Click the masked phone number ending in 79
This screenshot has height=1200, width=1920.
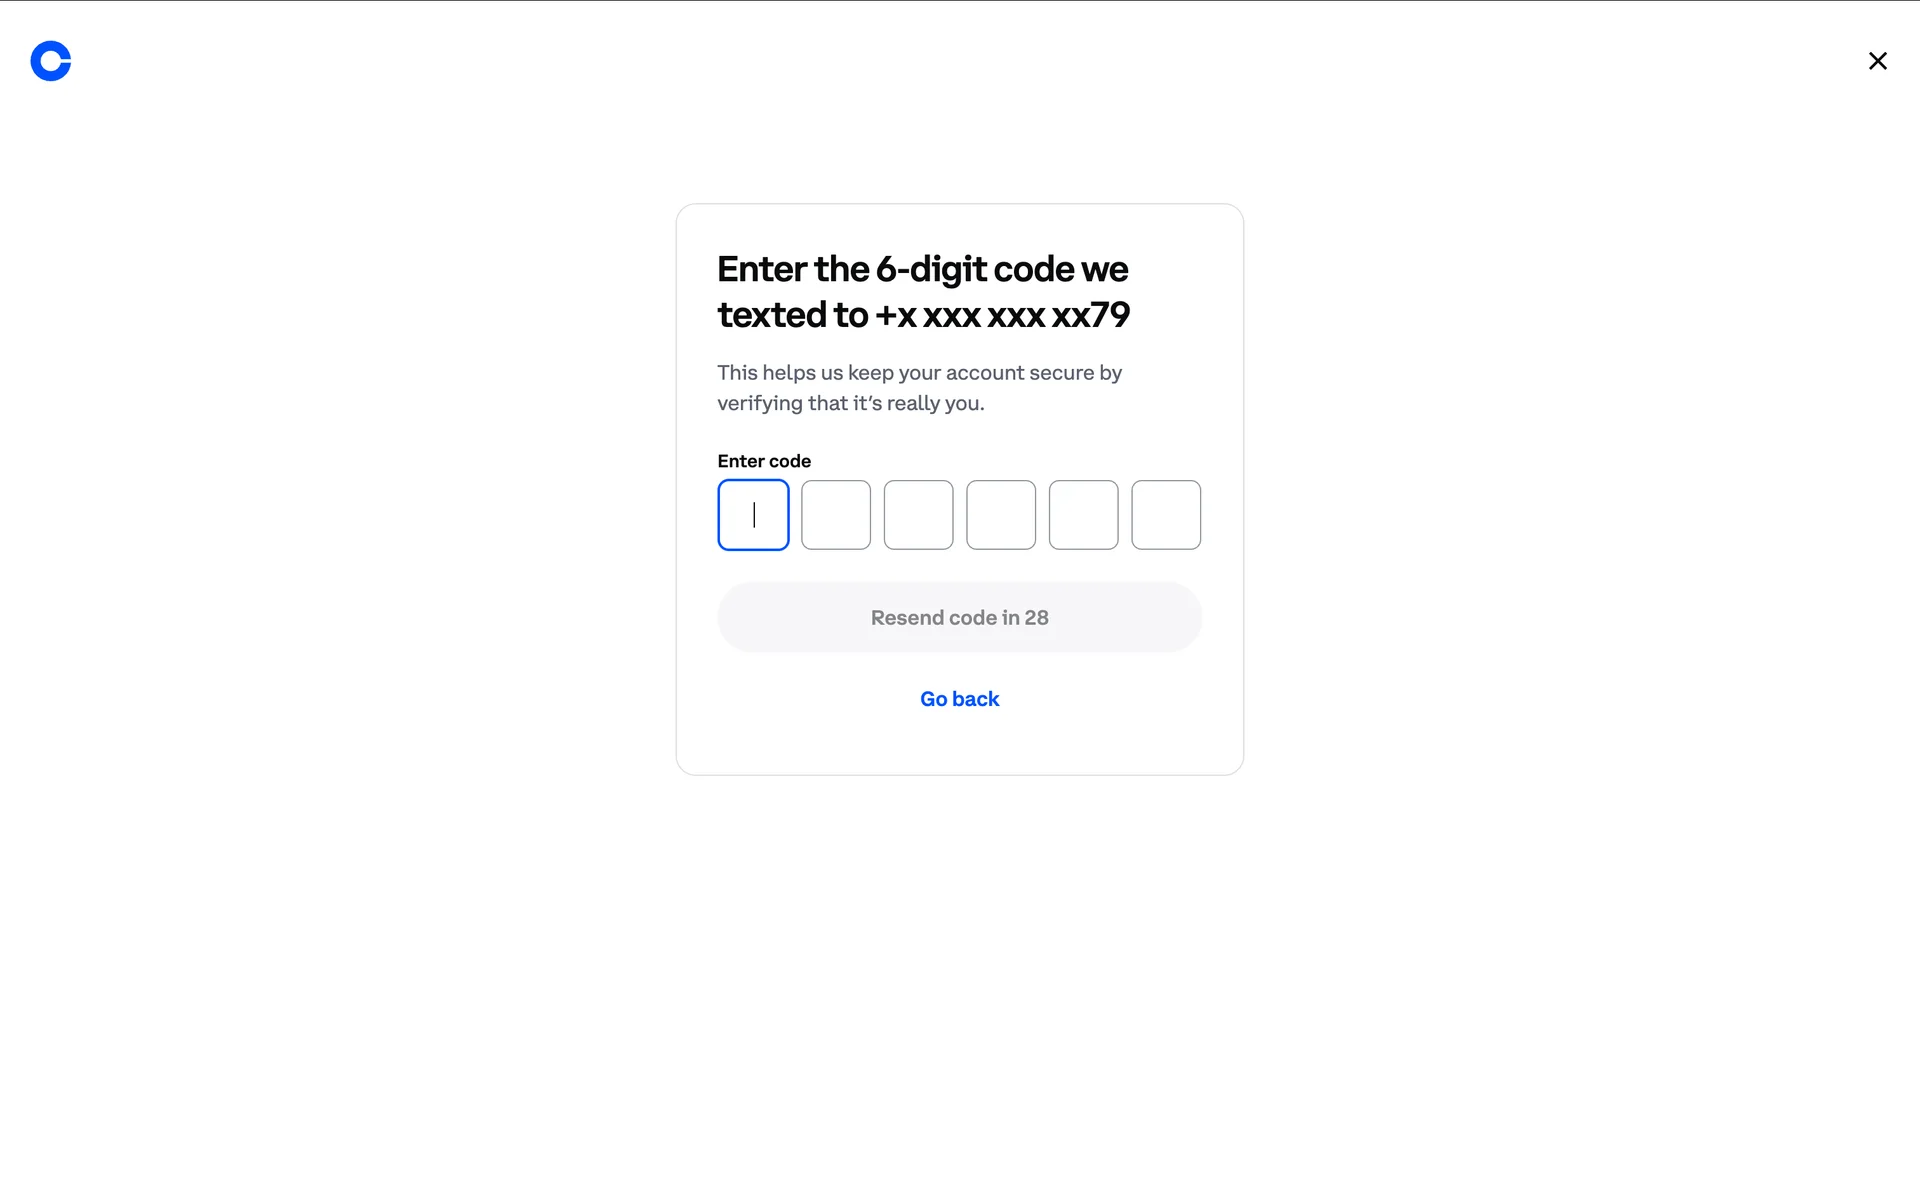tap(1002, 315)
